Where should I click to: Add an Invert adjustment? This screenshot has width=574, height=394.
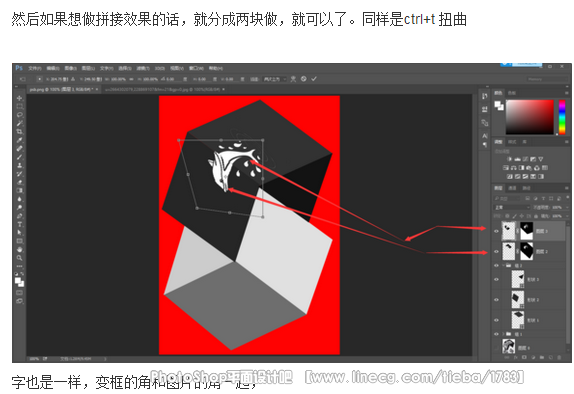(509, 176)
